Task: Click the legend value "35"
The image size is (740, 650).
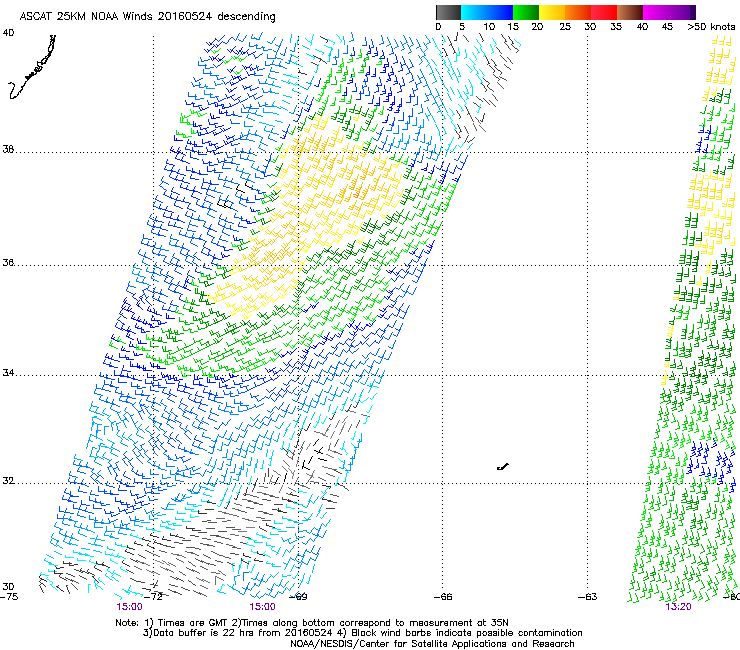Action: pyautogui.click(x=616, y=27)
